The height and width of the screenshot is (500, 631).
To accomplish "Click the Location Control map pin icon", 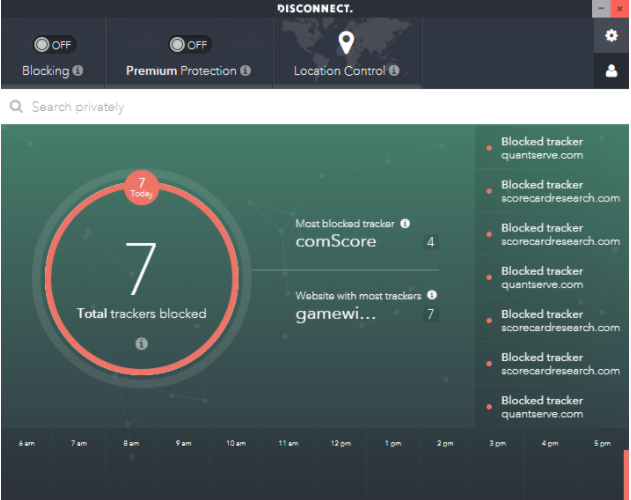I will 346,43.
